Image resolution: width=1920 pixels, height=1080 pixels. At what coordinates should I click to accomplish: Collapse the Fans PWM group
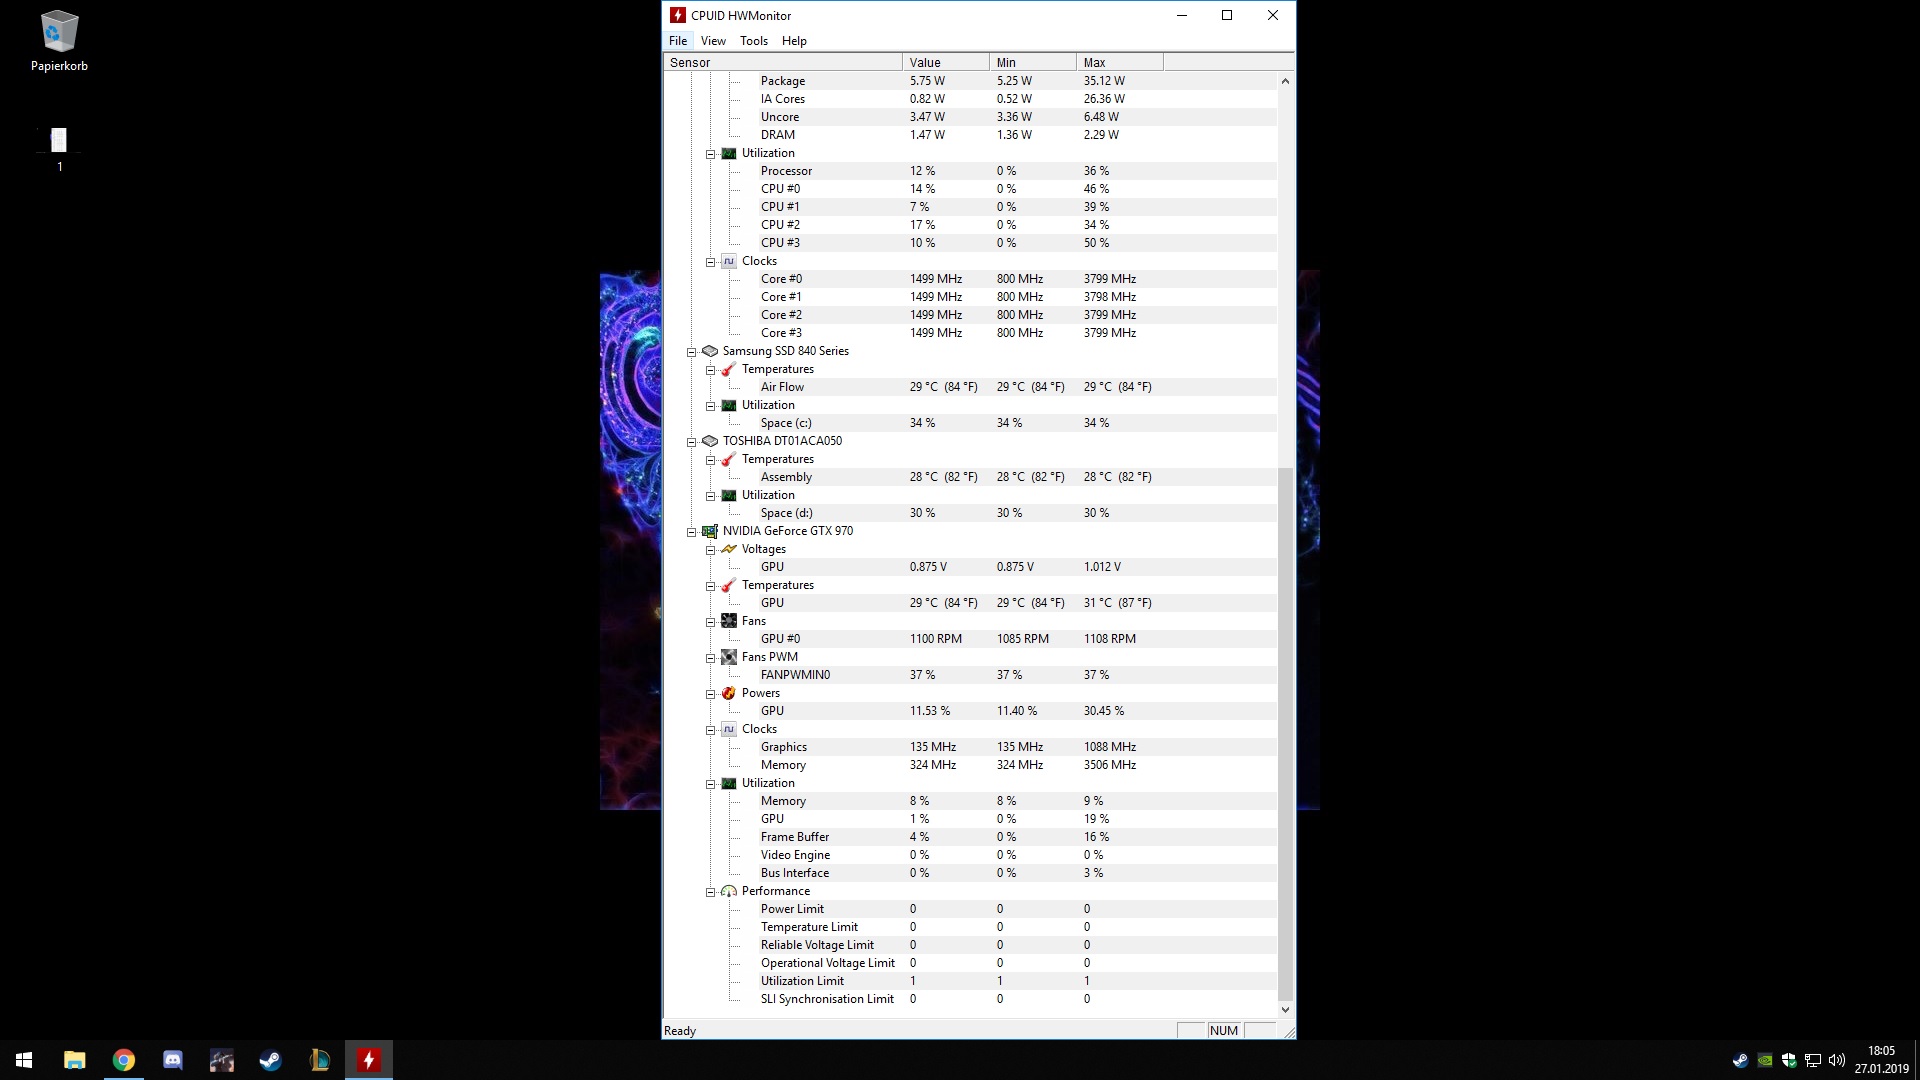(x=710, y=658)
